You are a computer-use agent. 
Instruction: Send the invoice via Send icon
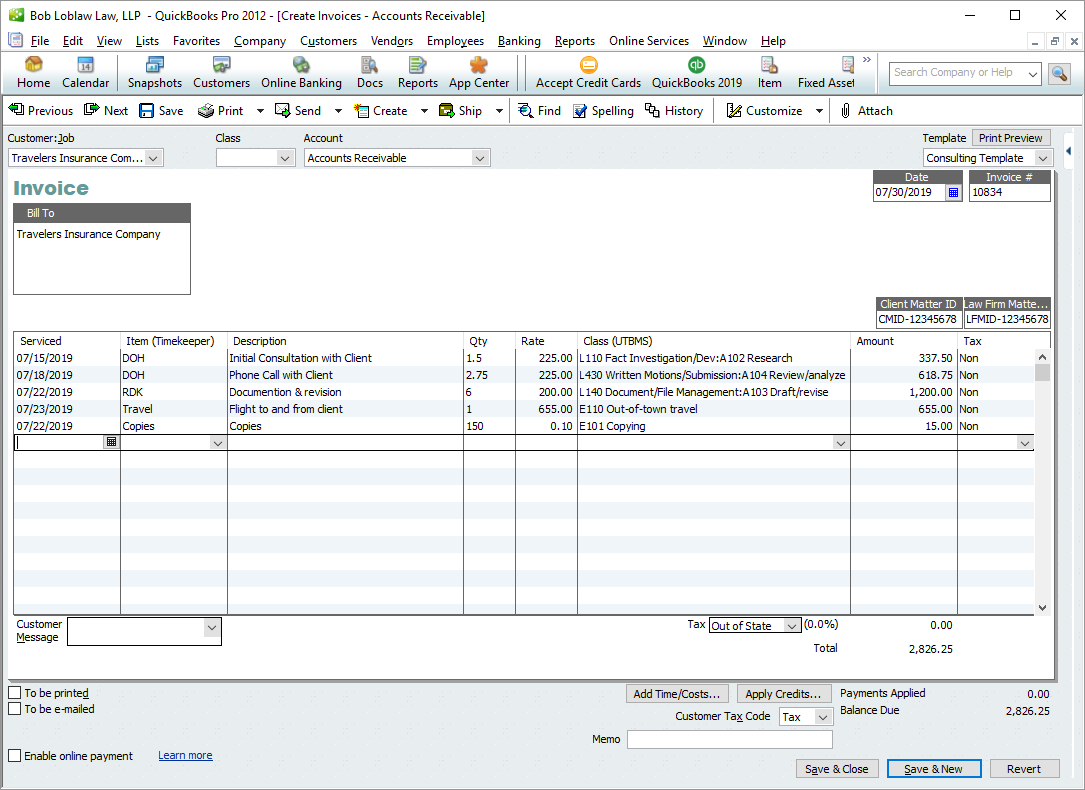pyautogui.click(x=298, y=111)
